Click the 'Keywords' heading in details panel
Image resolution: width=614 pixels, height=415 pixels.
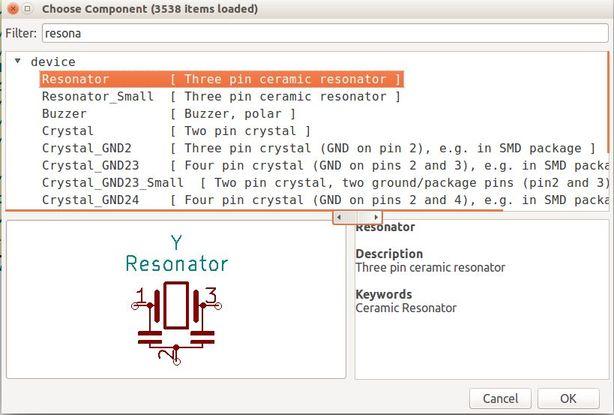pyautogui.click(x=383, y=294)
